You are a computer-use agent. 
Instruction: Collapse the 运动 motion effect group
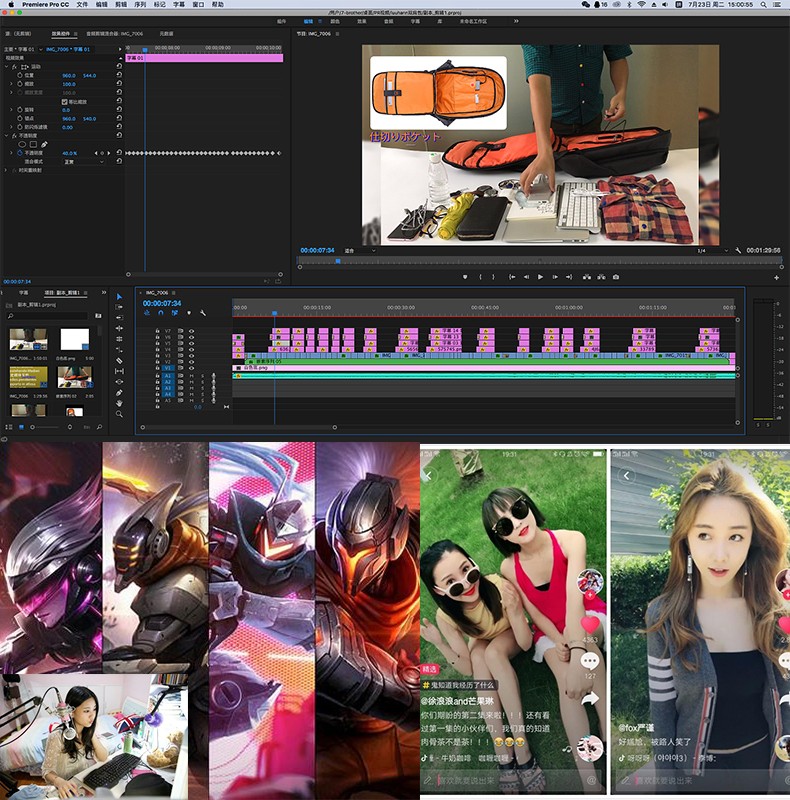[x=7, y=66]
